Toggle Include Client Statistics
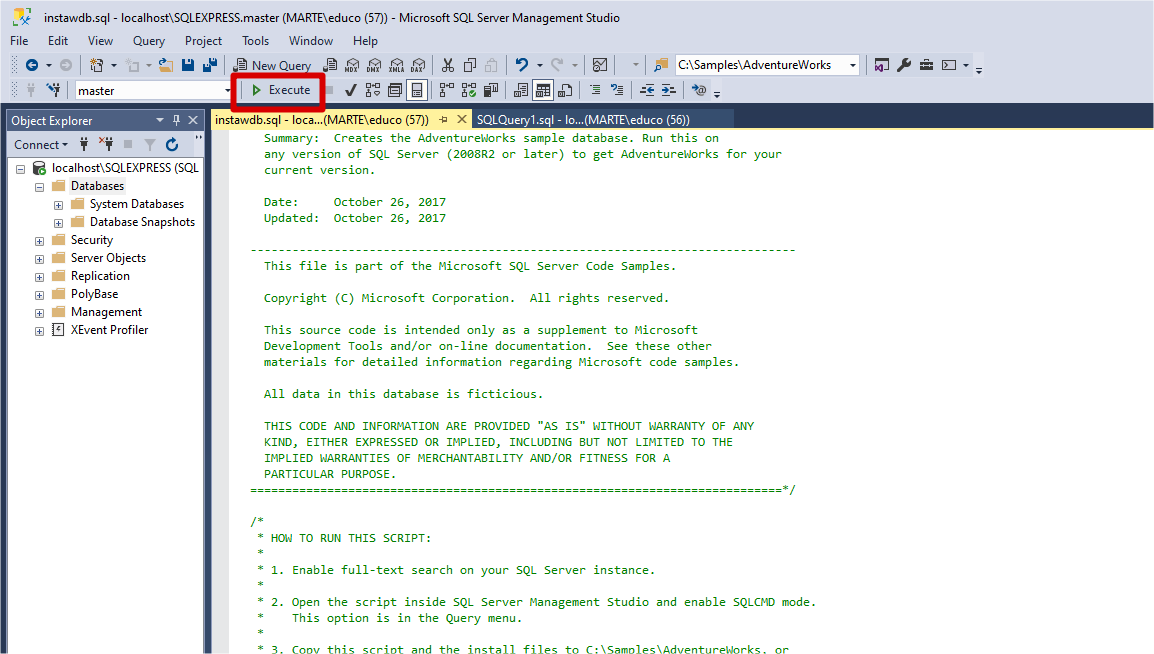 pos(491,90)
